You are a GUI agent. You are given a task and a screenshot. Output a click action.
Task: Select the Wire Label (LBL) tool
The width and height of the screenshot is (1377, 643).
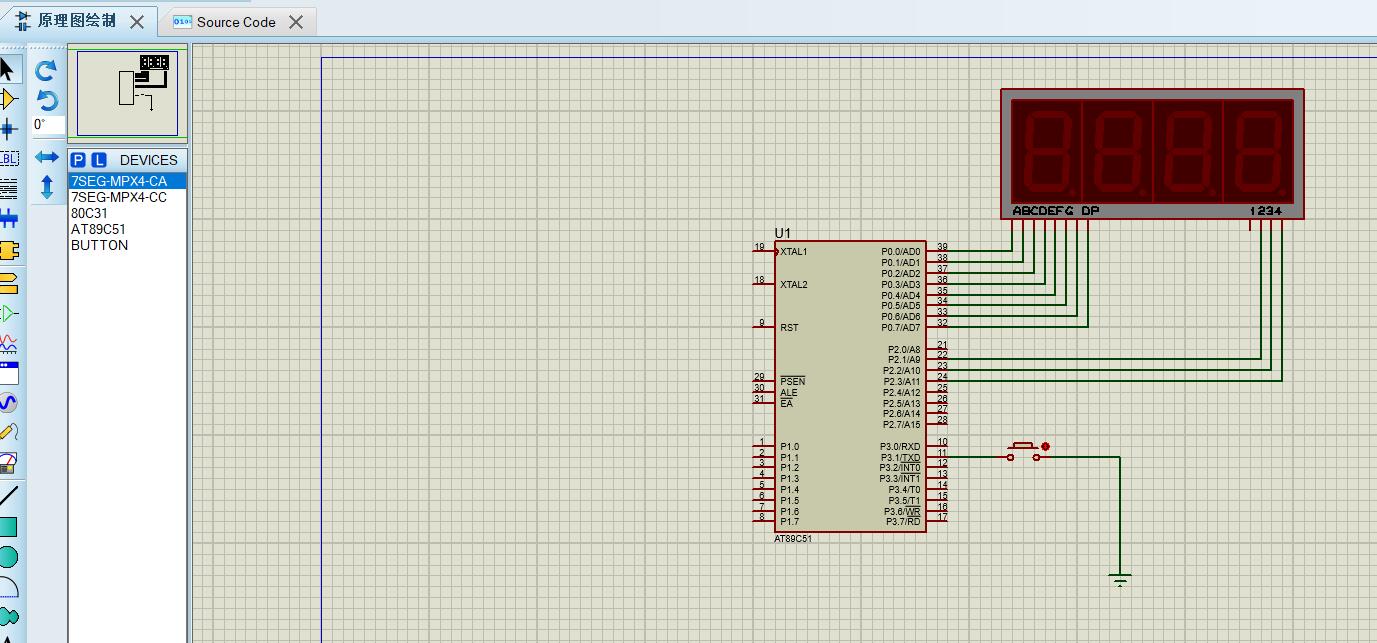7,158
